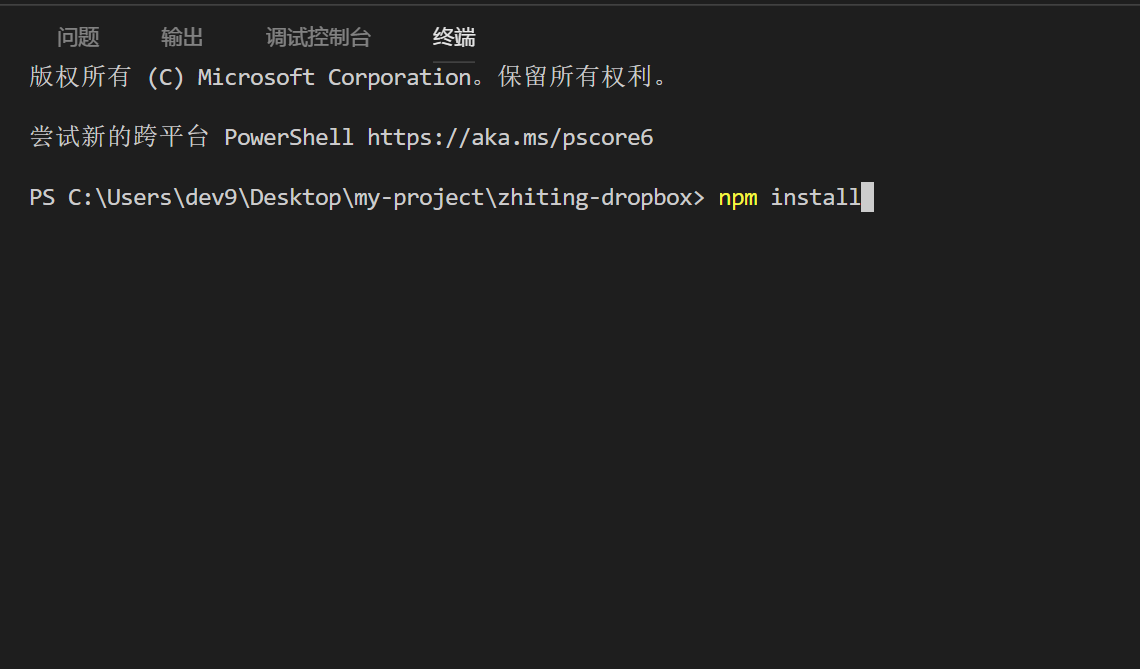Click the 保留所有权利 text

tap(574, 77)
